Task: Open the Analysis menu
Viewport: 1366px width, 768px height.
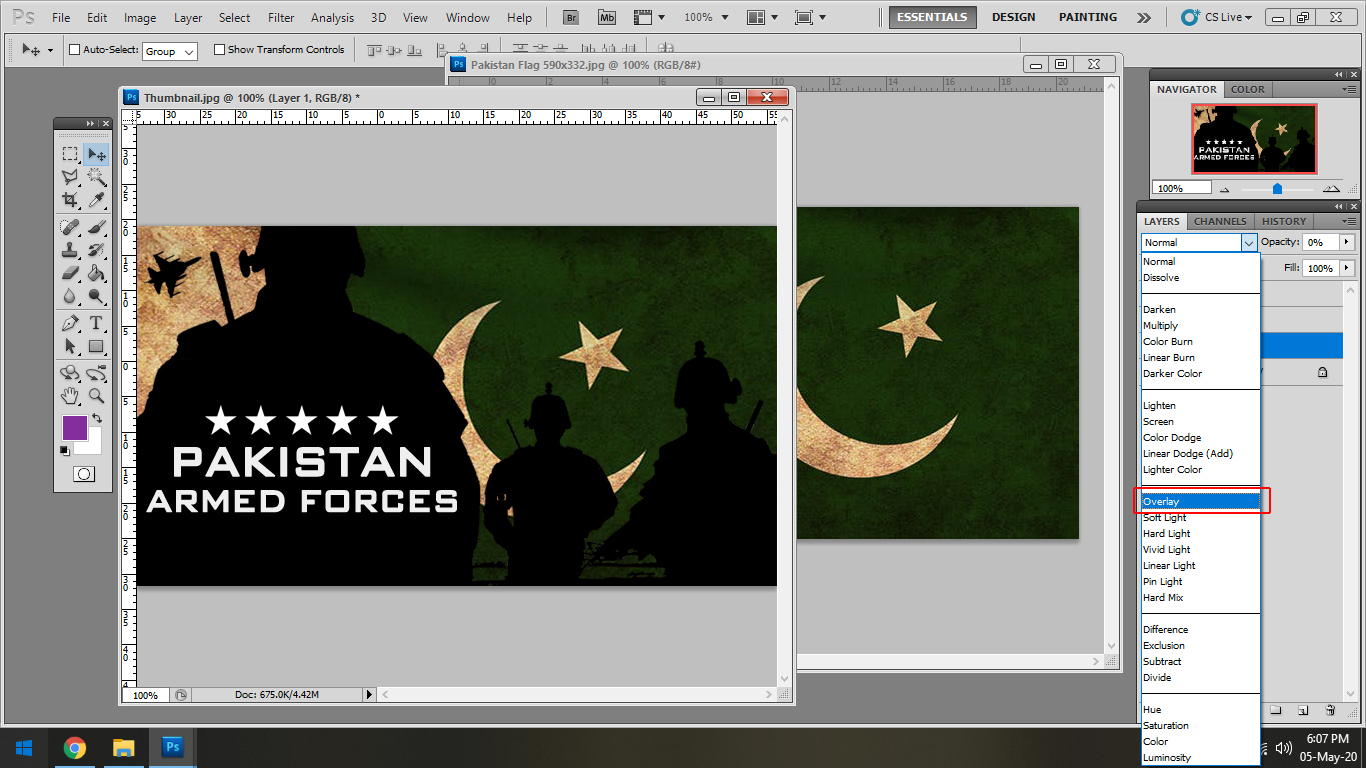Action: click(332, 18)
